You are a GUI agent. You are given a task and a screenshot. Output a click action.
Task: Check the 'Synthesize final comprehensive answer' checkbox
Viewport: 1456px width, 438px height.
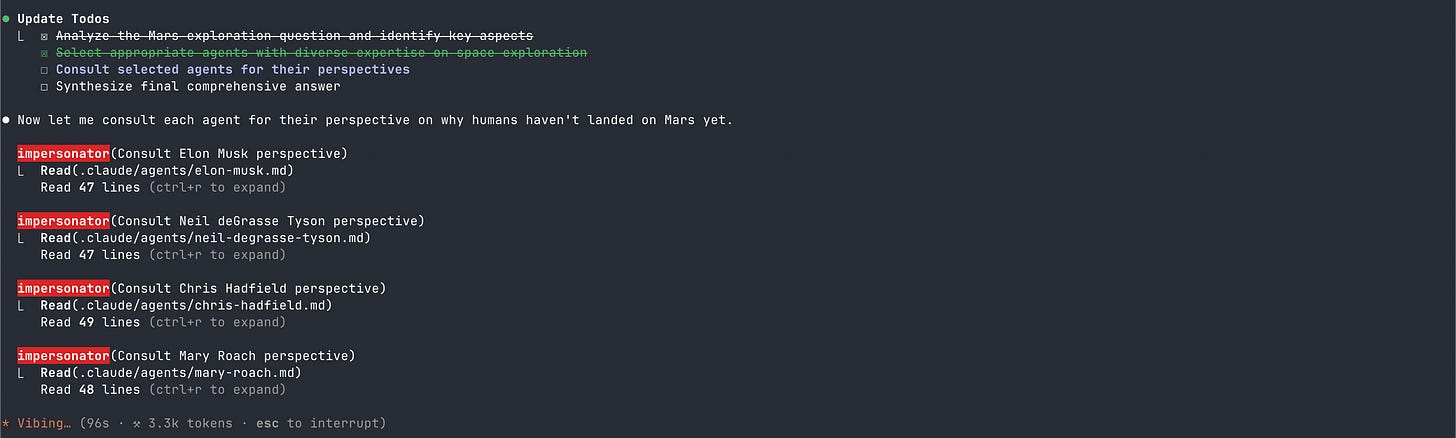[44, 87]
